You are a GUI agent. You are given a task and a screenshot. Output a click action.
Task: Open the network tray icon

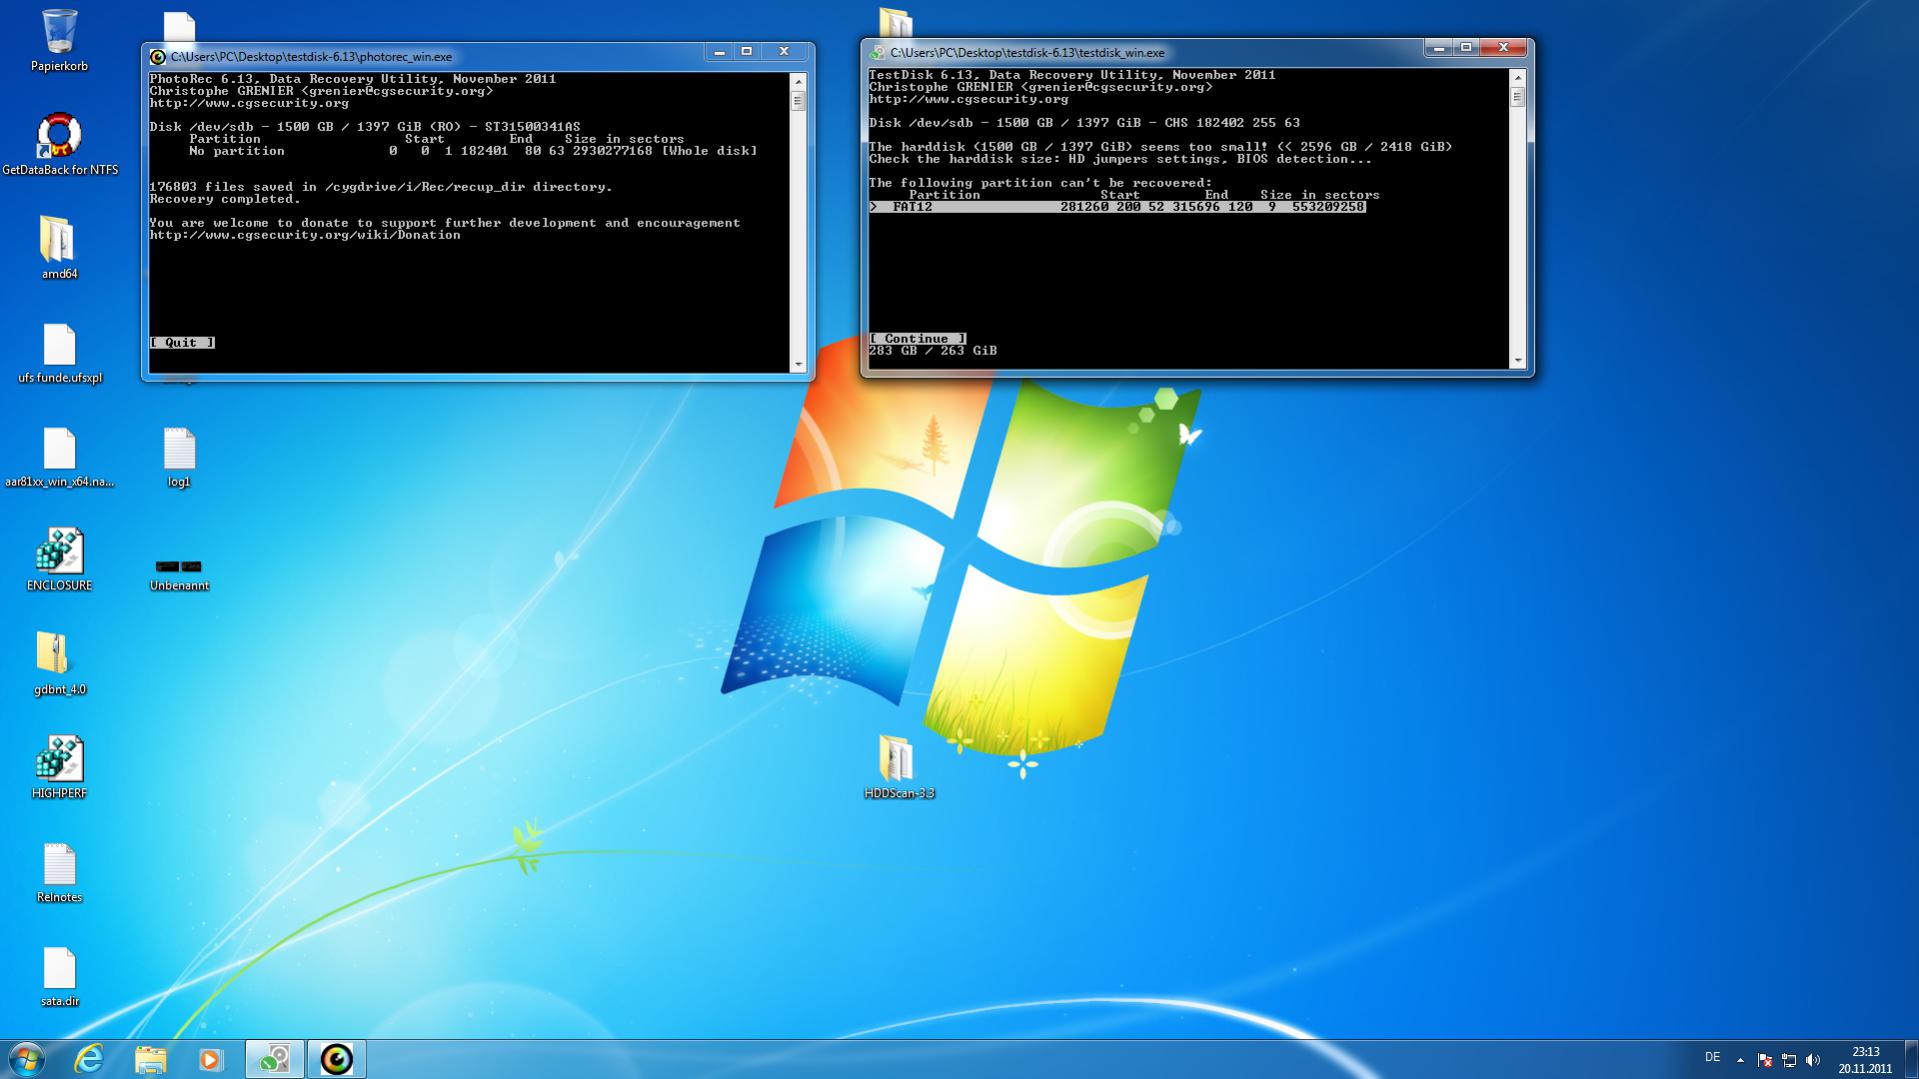1789,1060
